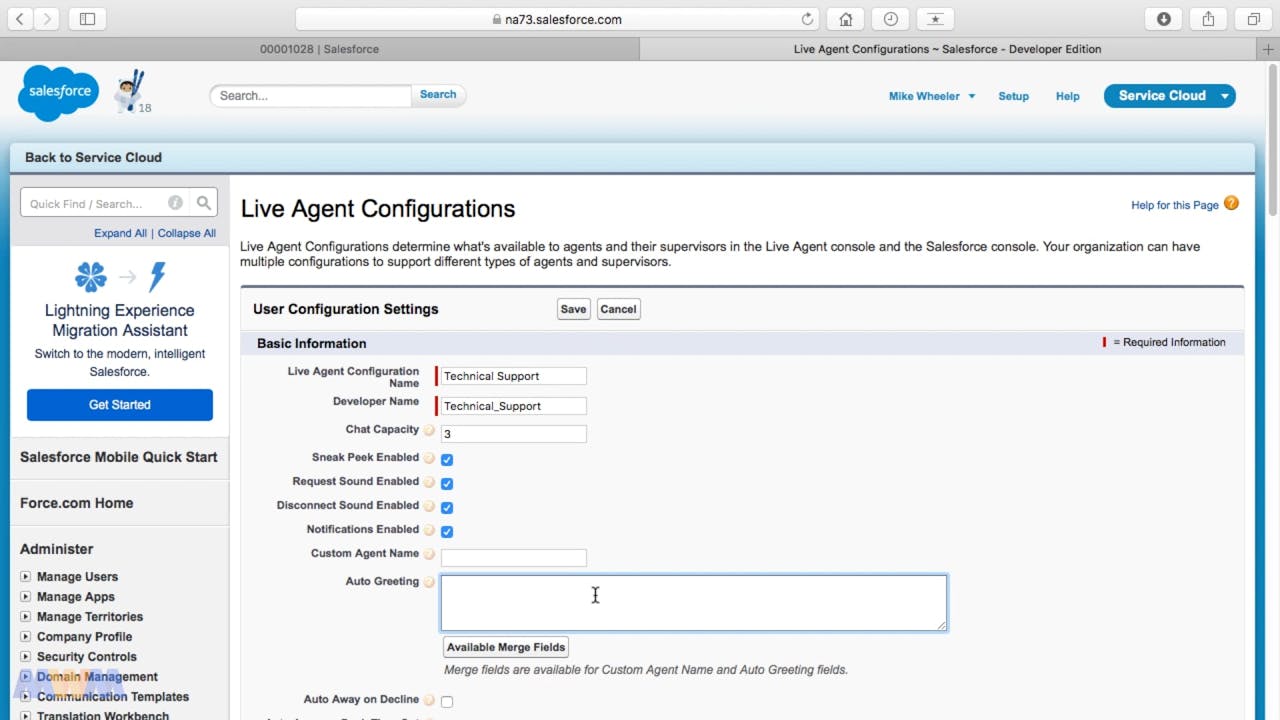The image size is (1280, 720).
Task: Show help bubble for Disconnect Sound Enabled
Action: pos(429,506)
